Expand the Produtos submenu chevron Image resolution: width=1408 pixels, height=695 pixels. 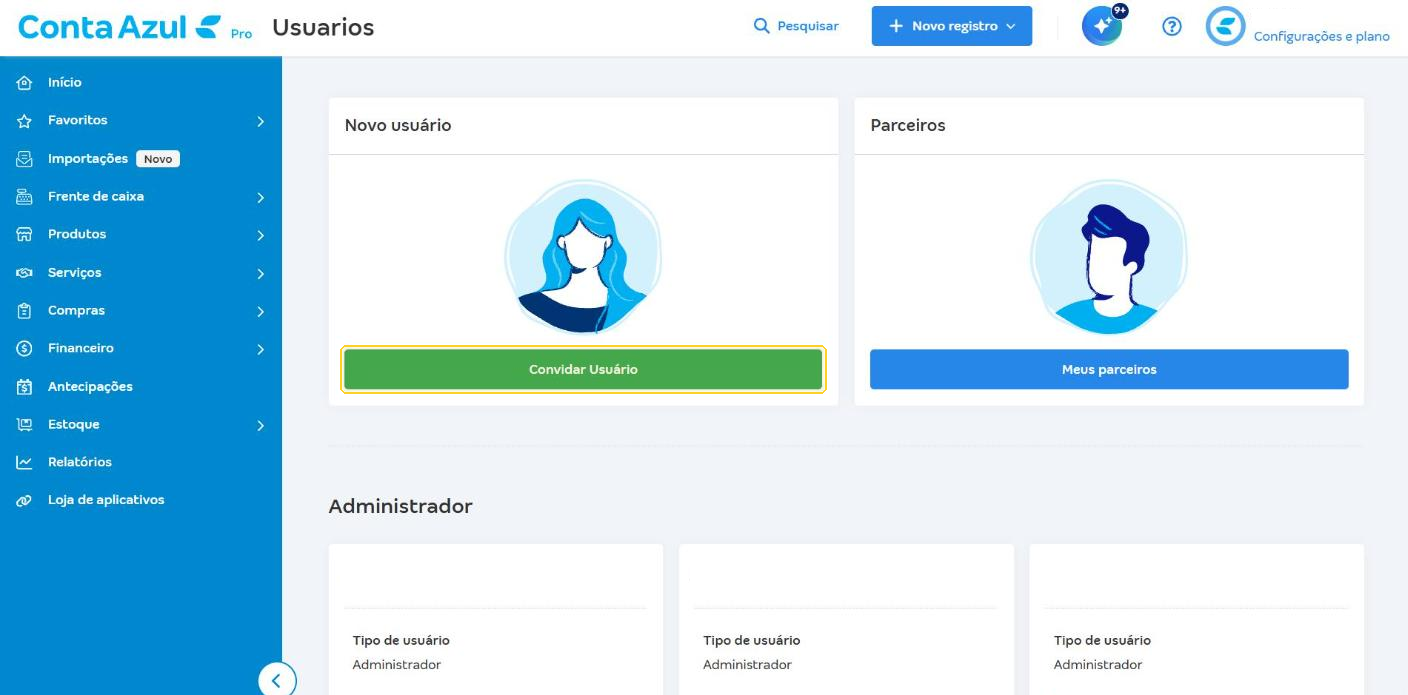point(260,236)
